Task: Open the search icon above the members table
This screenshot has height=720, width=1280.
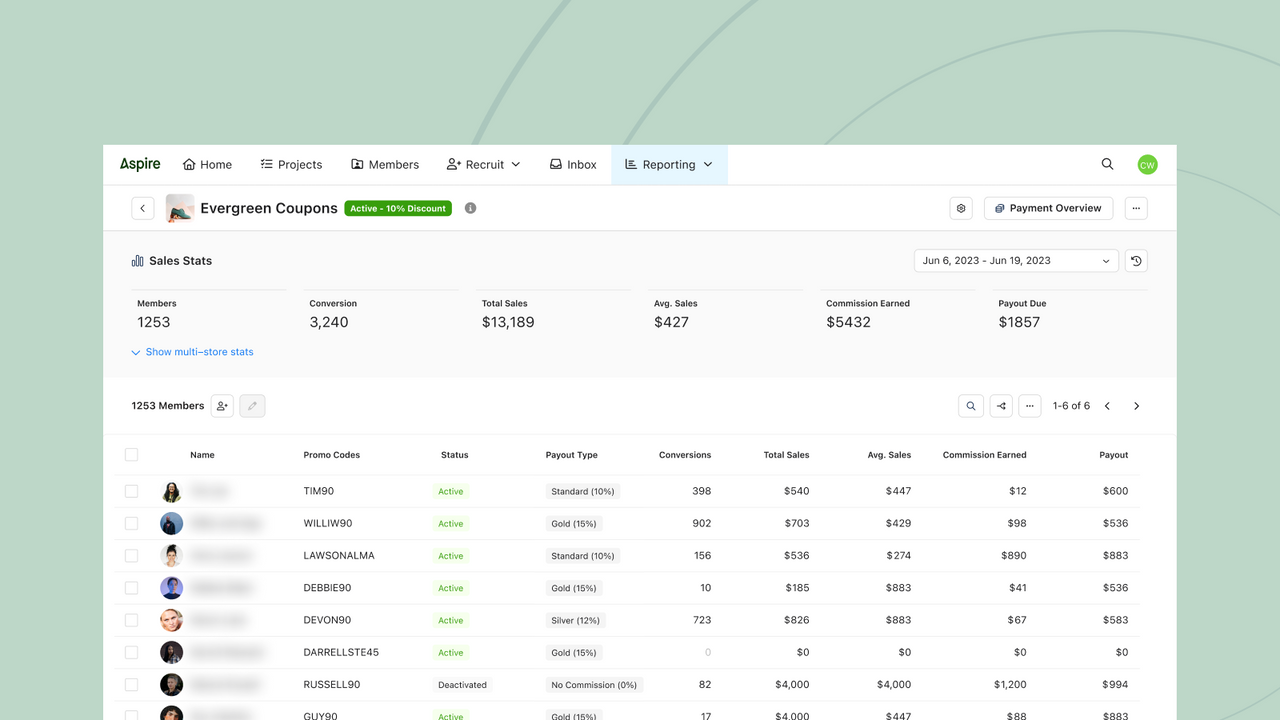Action: tap(970, 406)
